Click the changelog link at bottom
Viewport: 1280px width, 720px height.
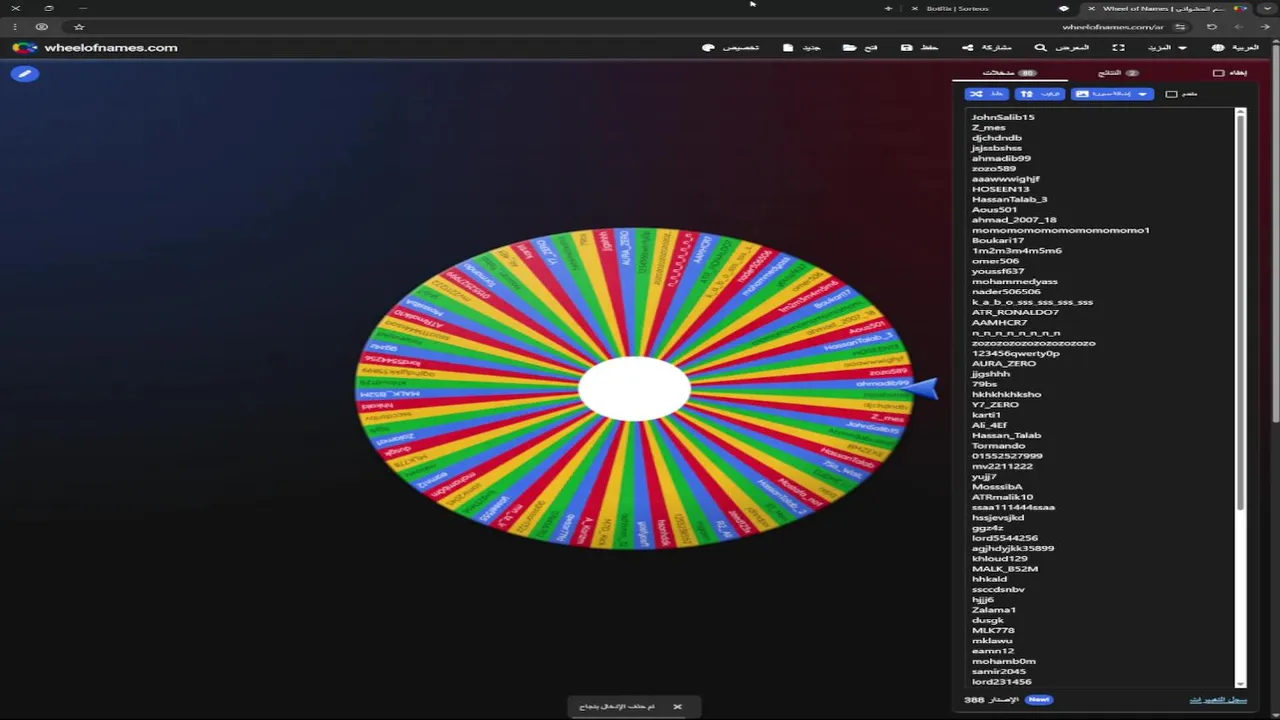coord(1218,700)
